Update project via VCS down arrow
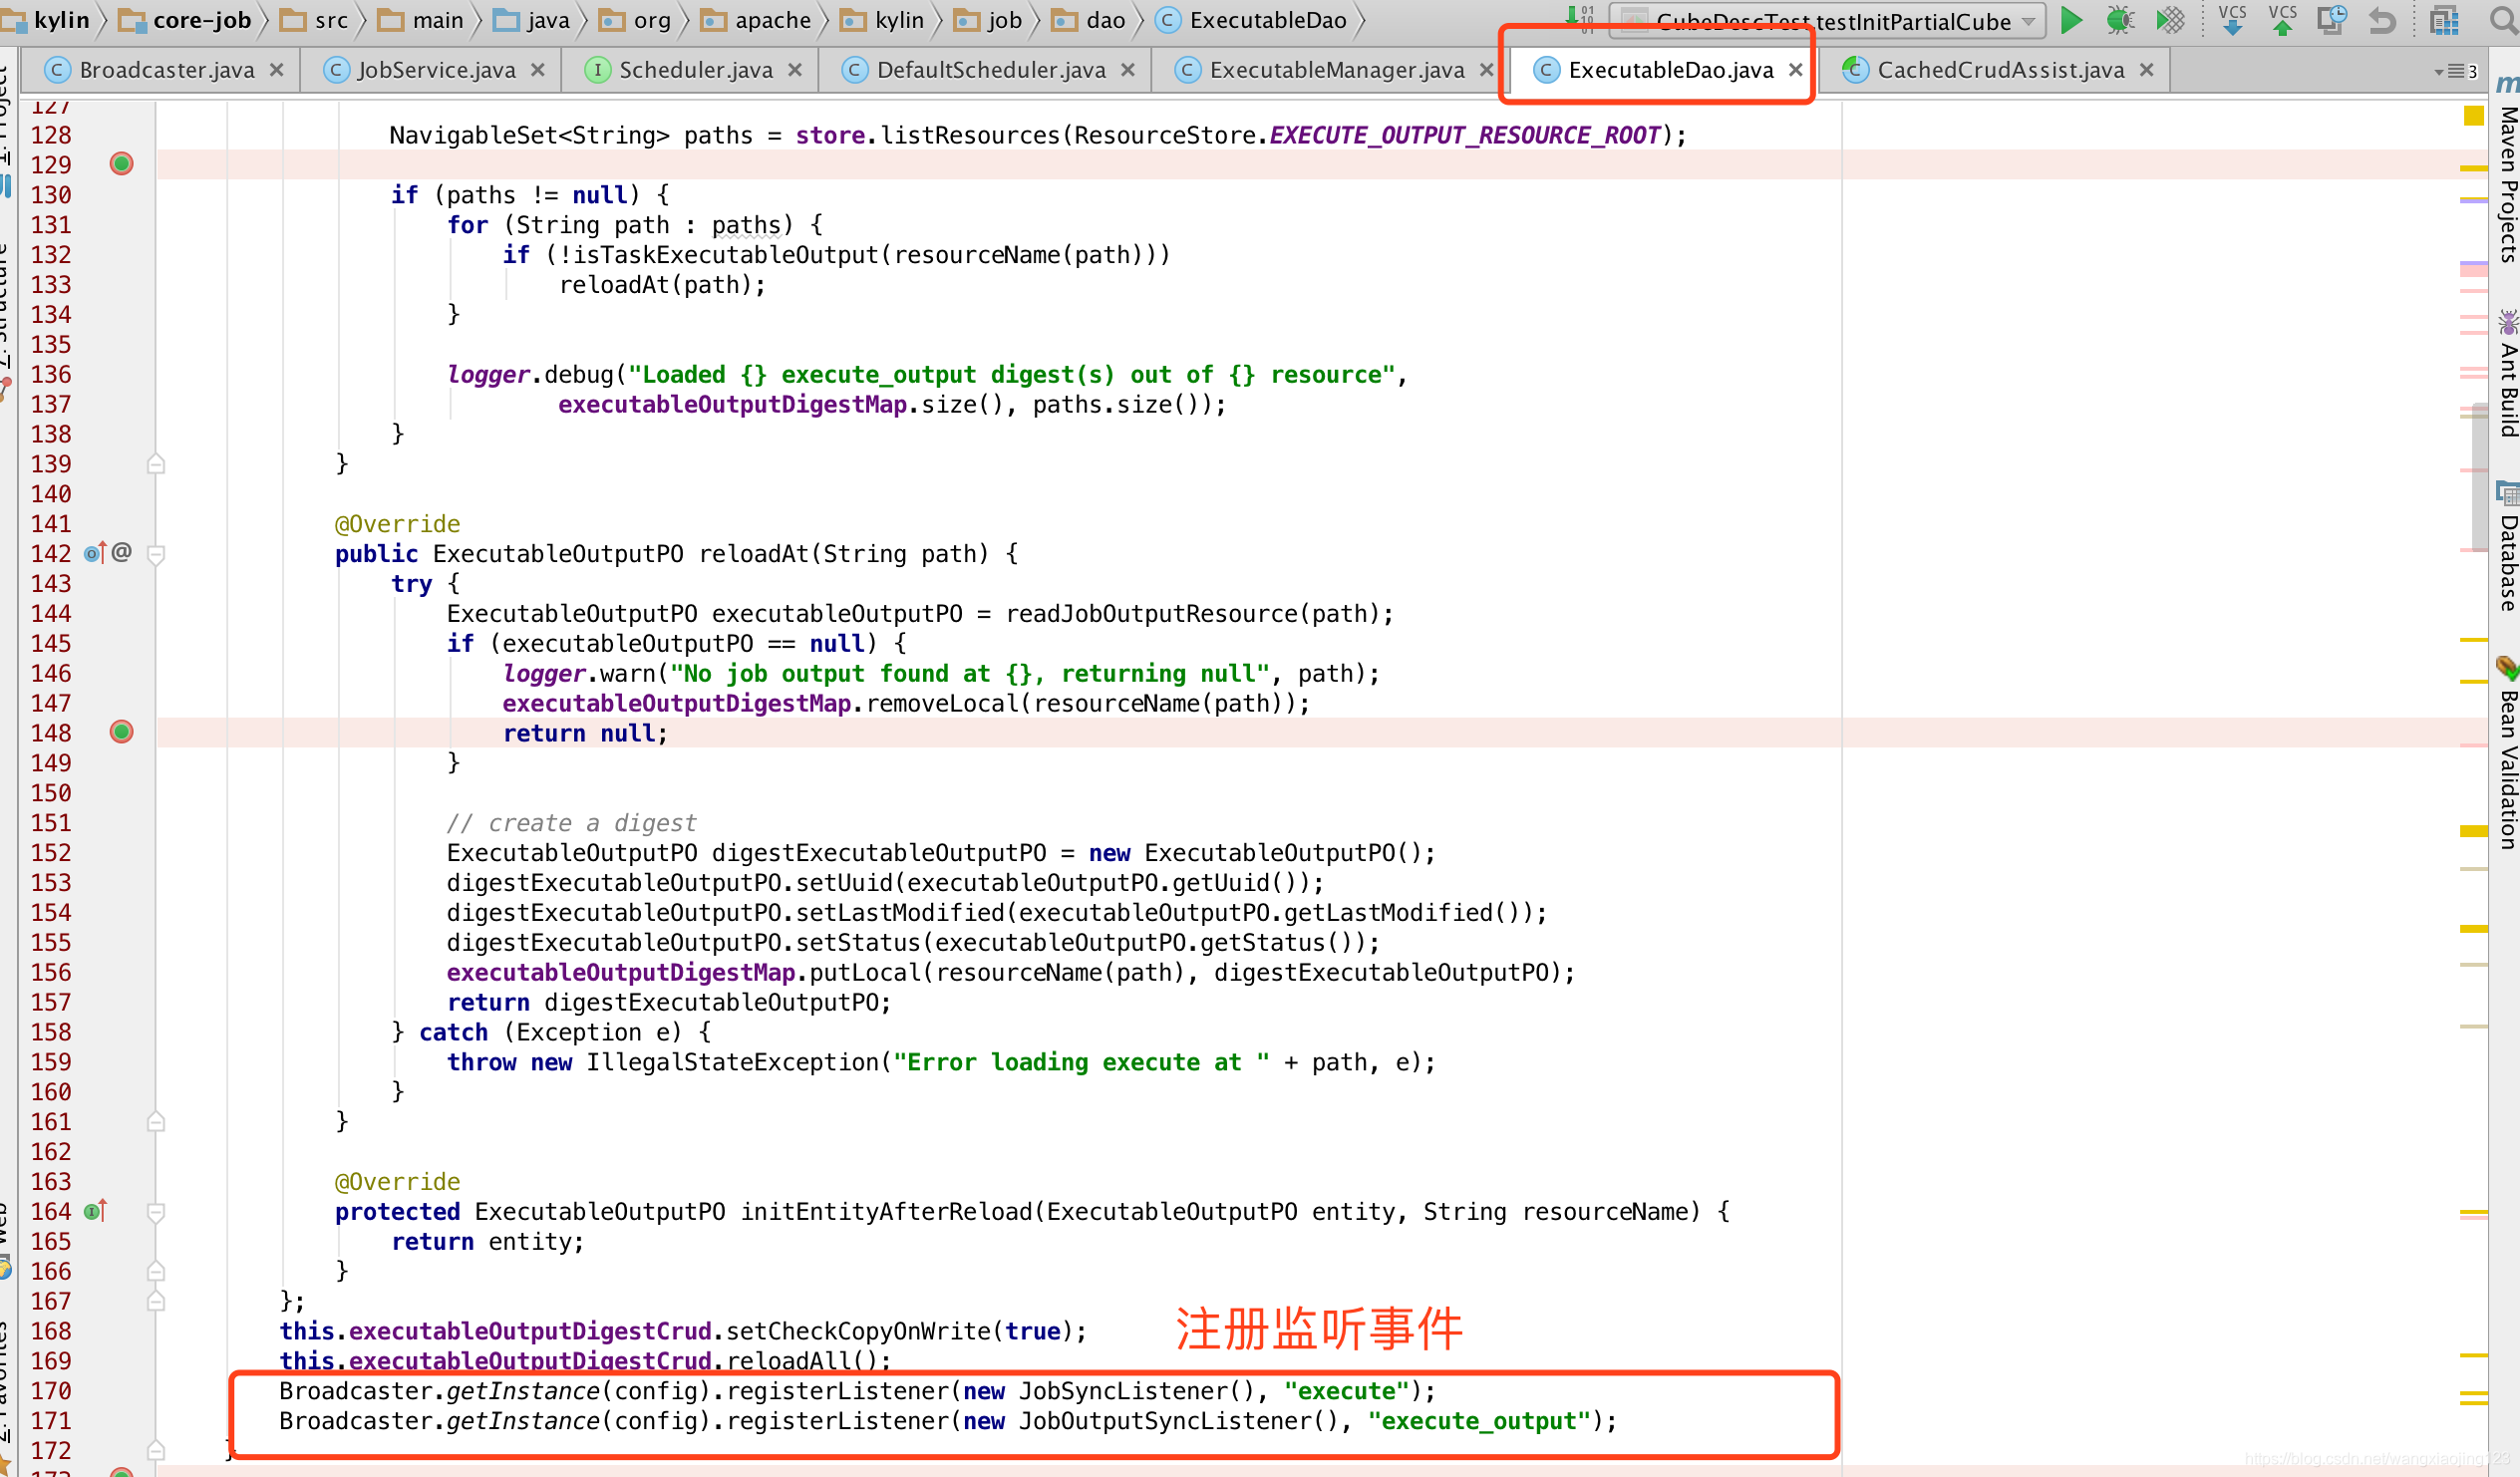Screen dimensions: 2520x1477 pos(2232,20)
